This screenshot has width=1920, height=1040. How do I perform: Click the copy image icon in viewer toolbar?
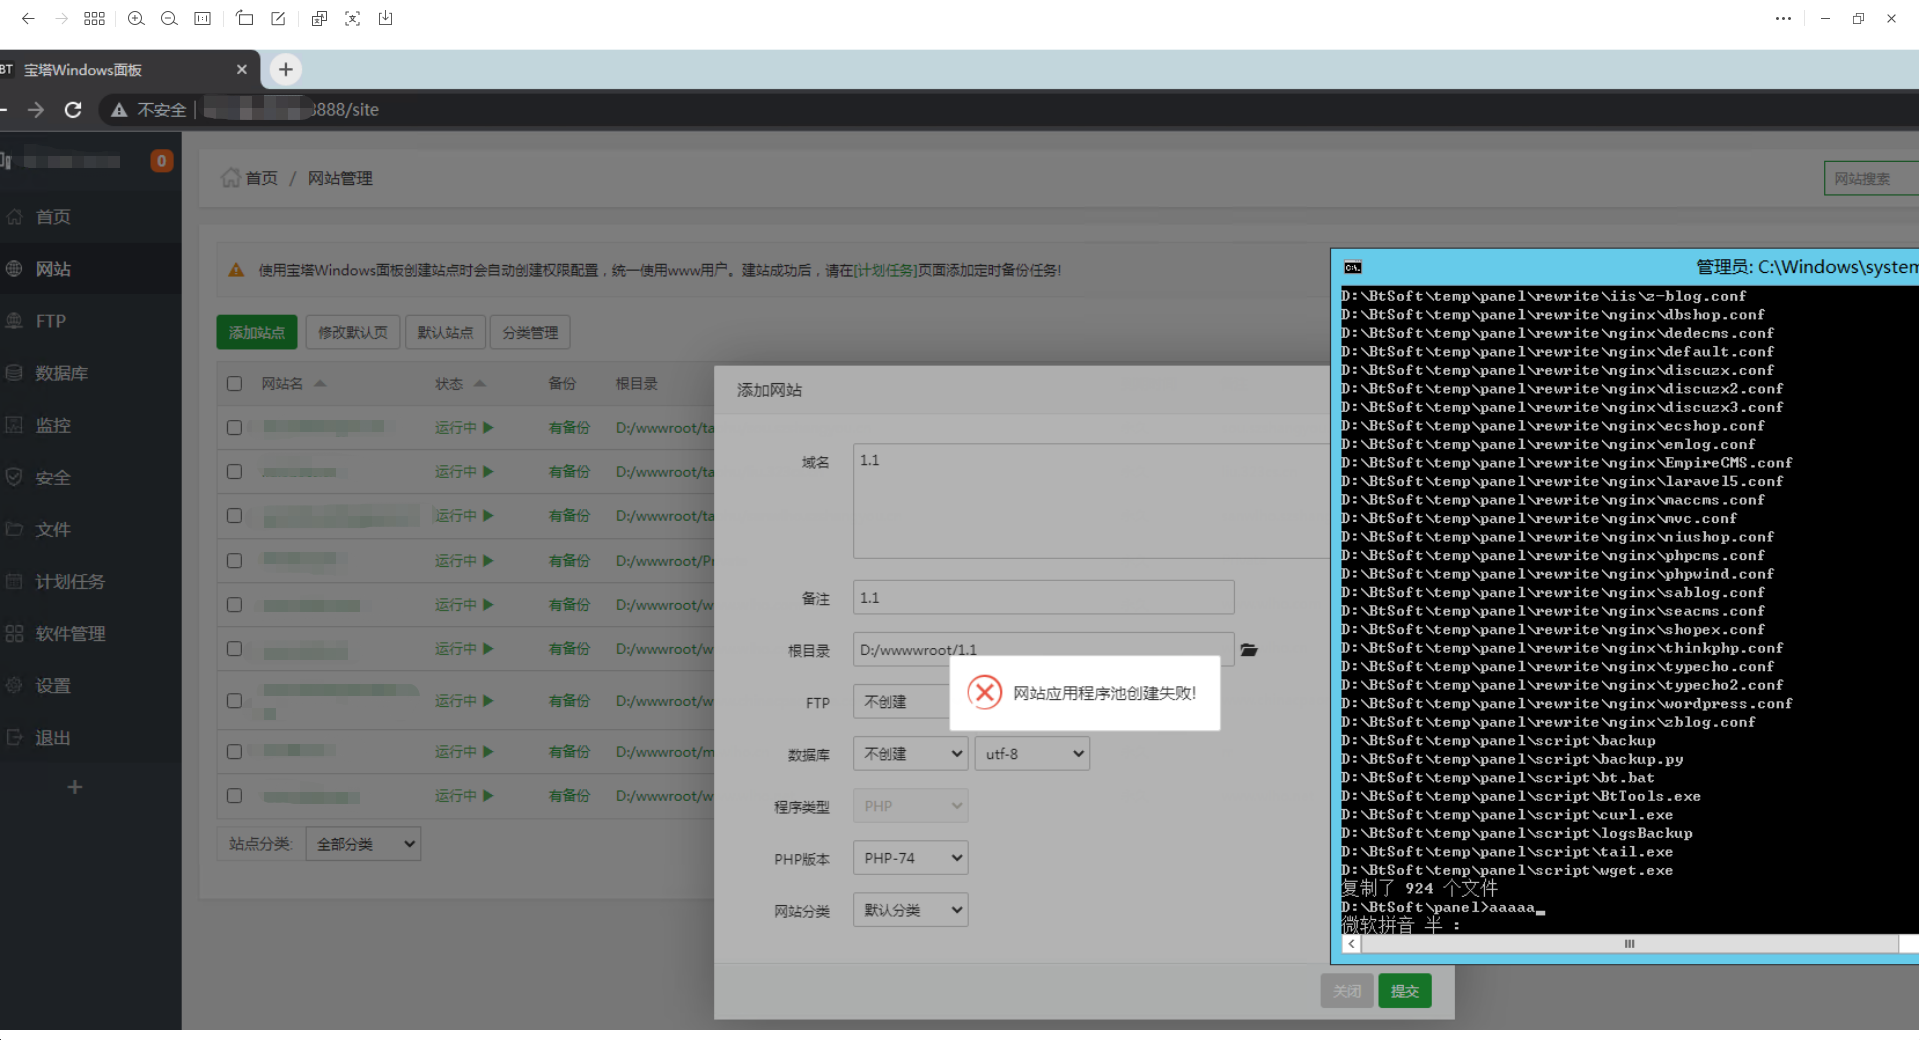[x=319, y=18]
